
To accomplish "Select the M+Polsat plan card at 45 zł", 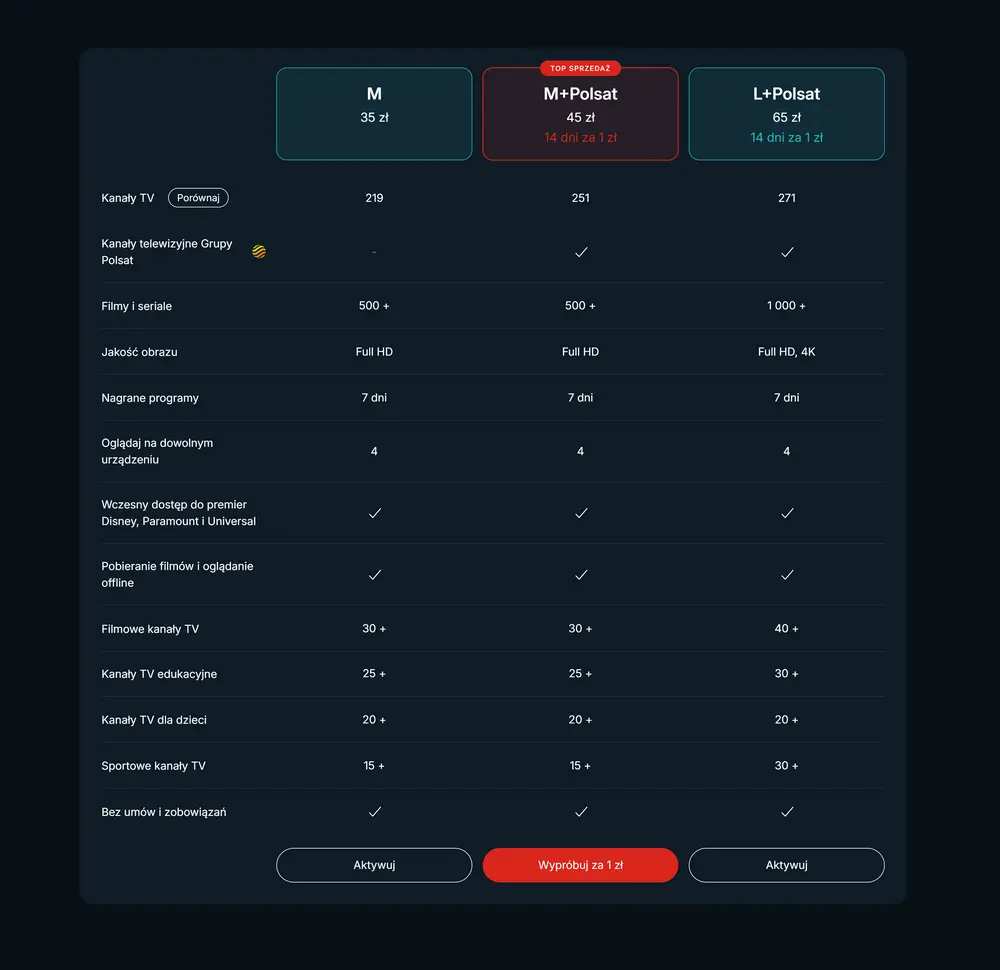I will 580,114.
